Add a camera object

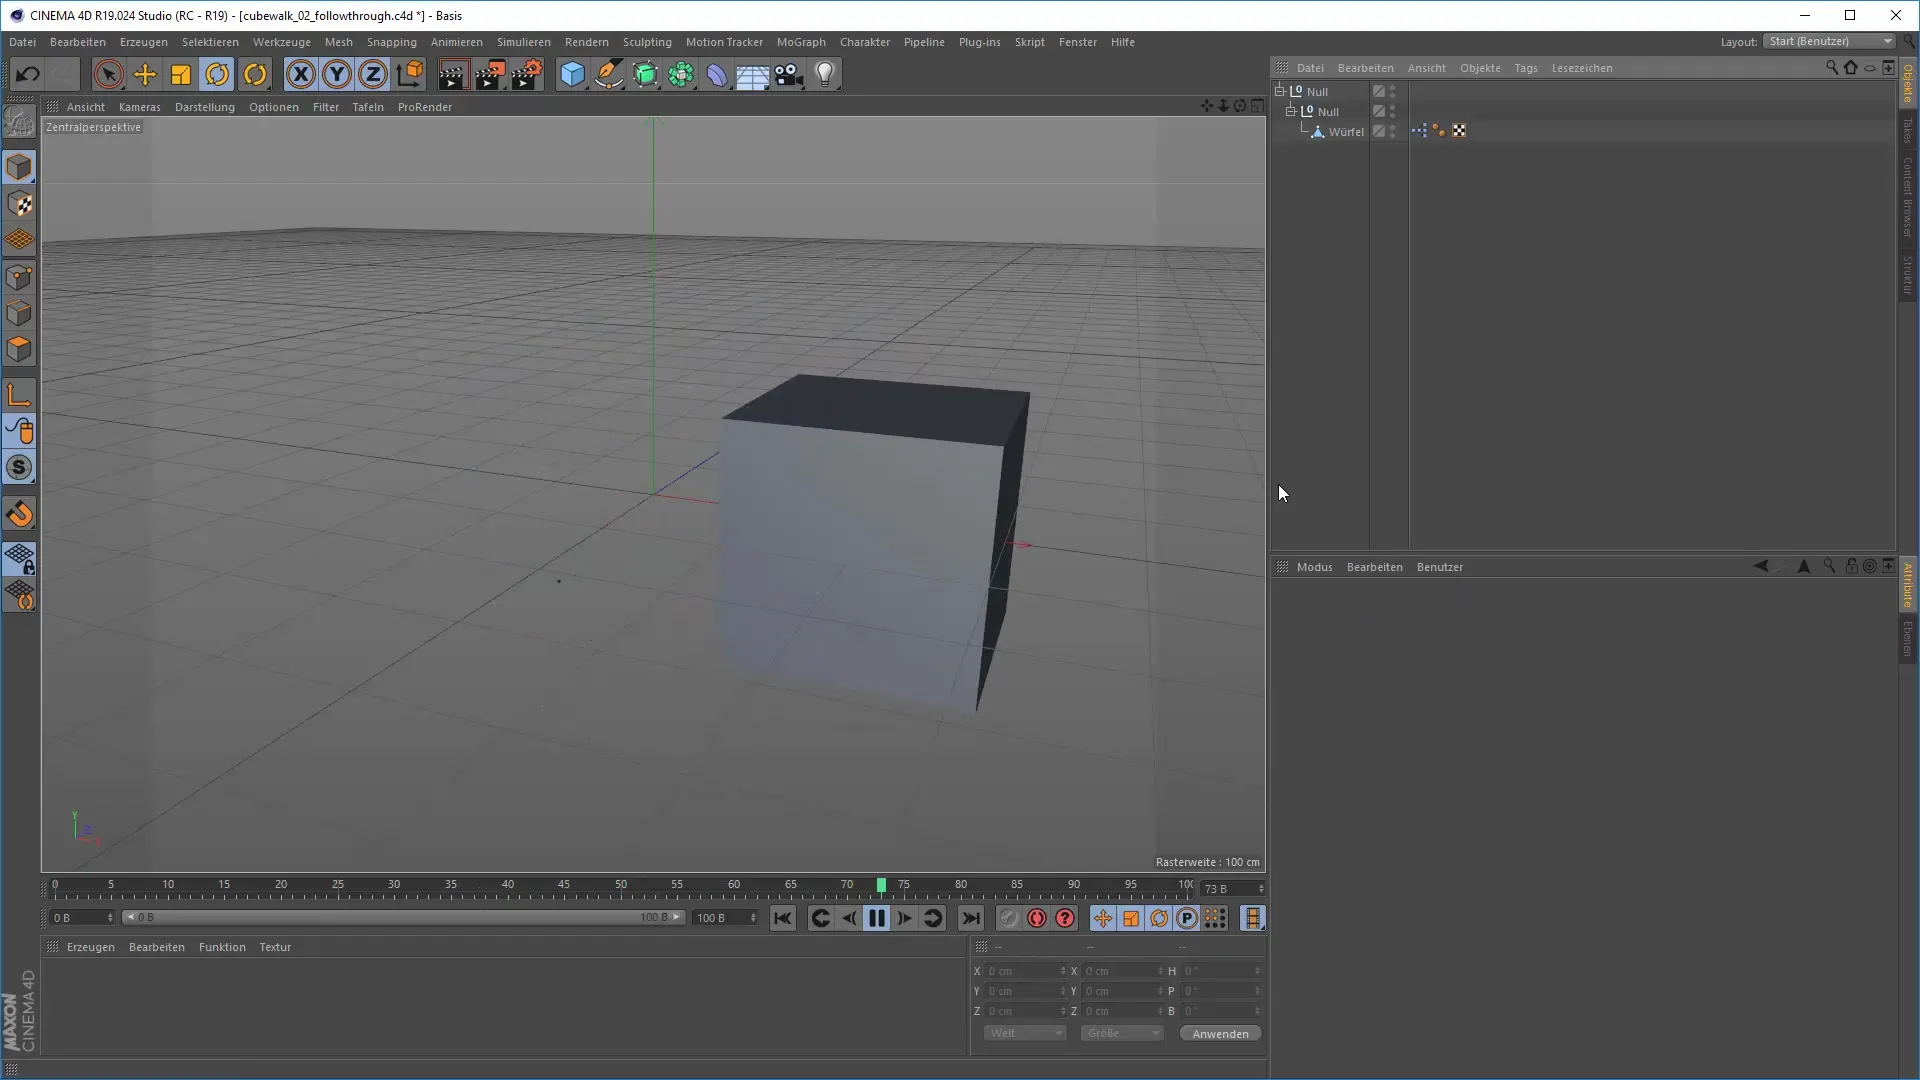pyautogui.click(x=789, y=74)
